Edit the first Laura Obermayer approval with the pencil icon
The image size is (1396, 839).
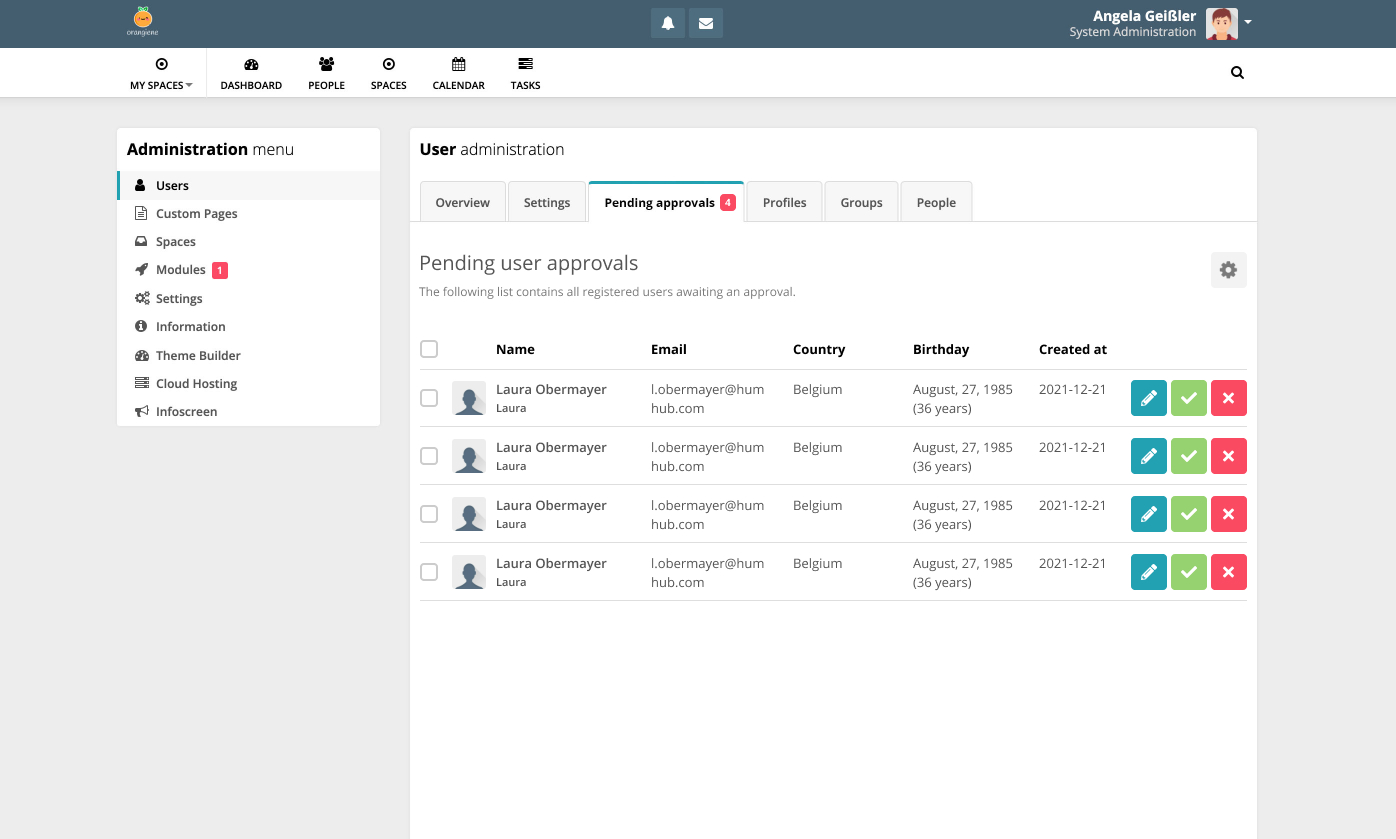pyautogui.click(x=1148, y=397)
